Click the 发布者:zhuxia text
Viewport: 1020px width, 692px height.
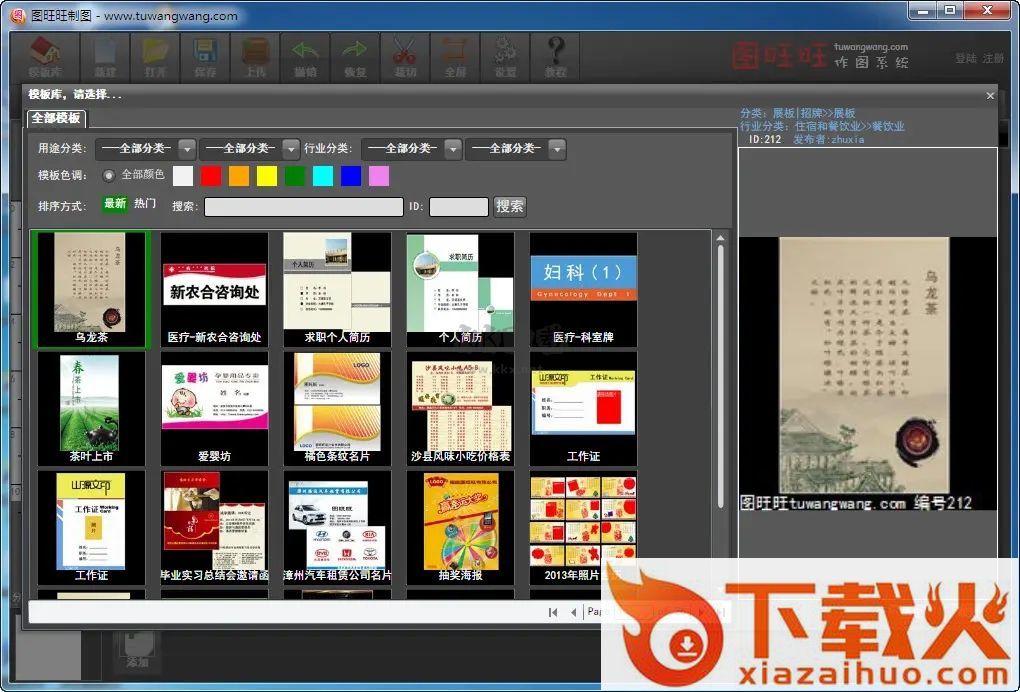pos(828,139)
